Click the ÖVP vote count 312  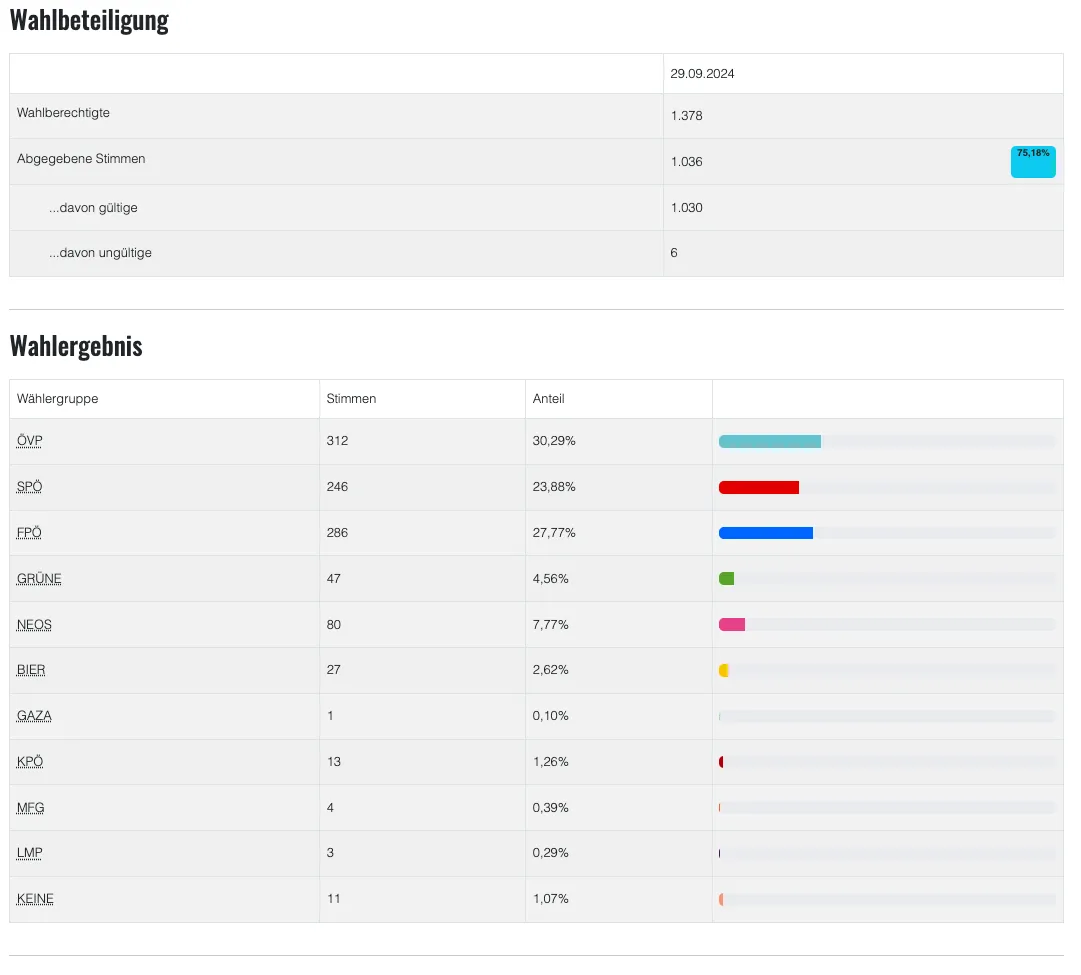coord(337,441)
